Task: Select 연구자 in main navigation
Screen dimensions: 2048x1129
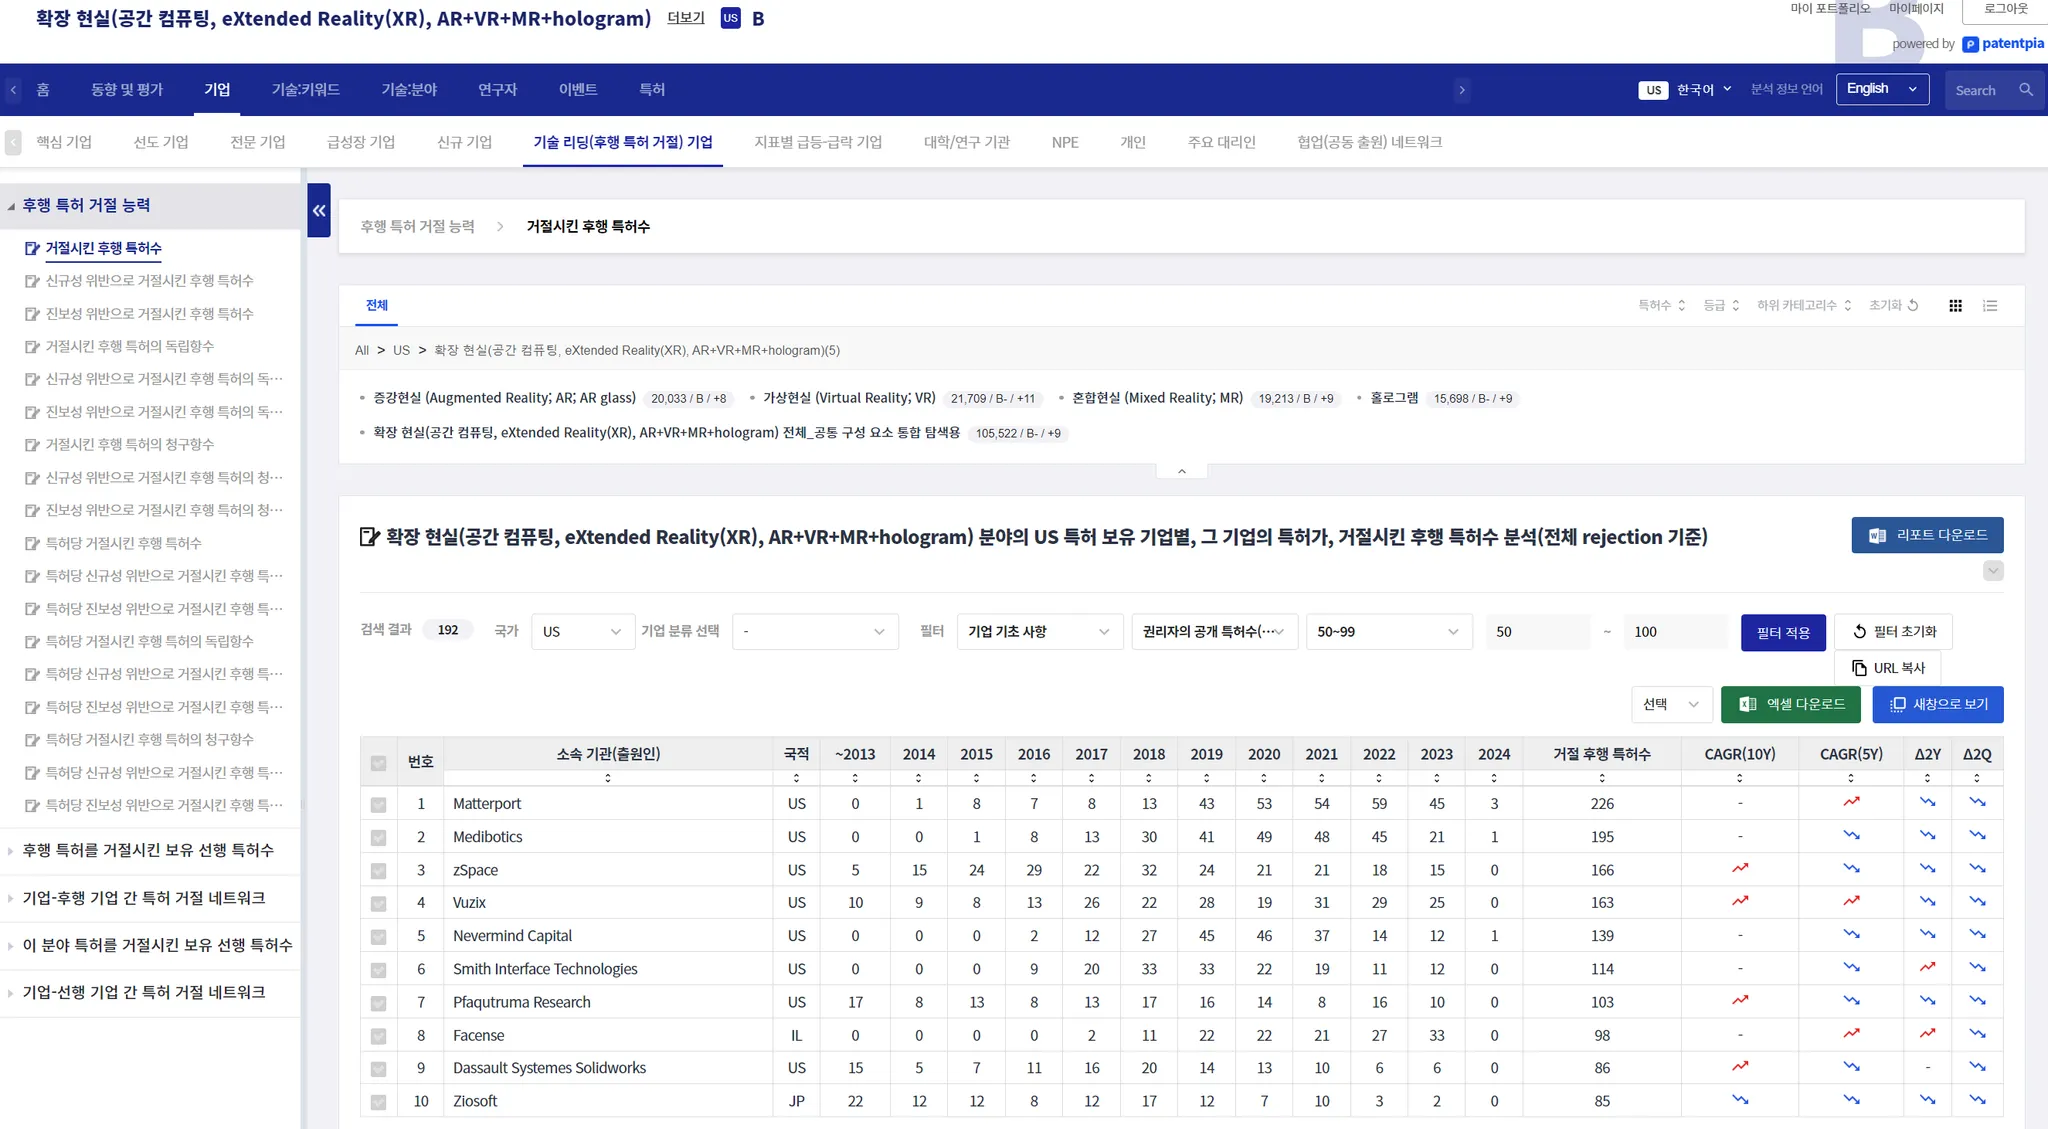Action: click(497, 90)
